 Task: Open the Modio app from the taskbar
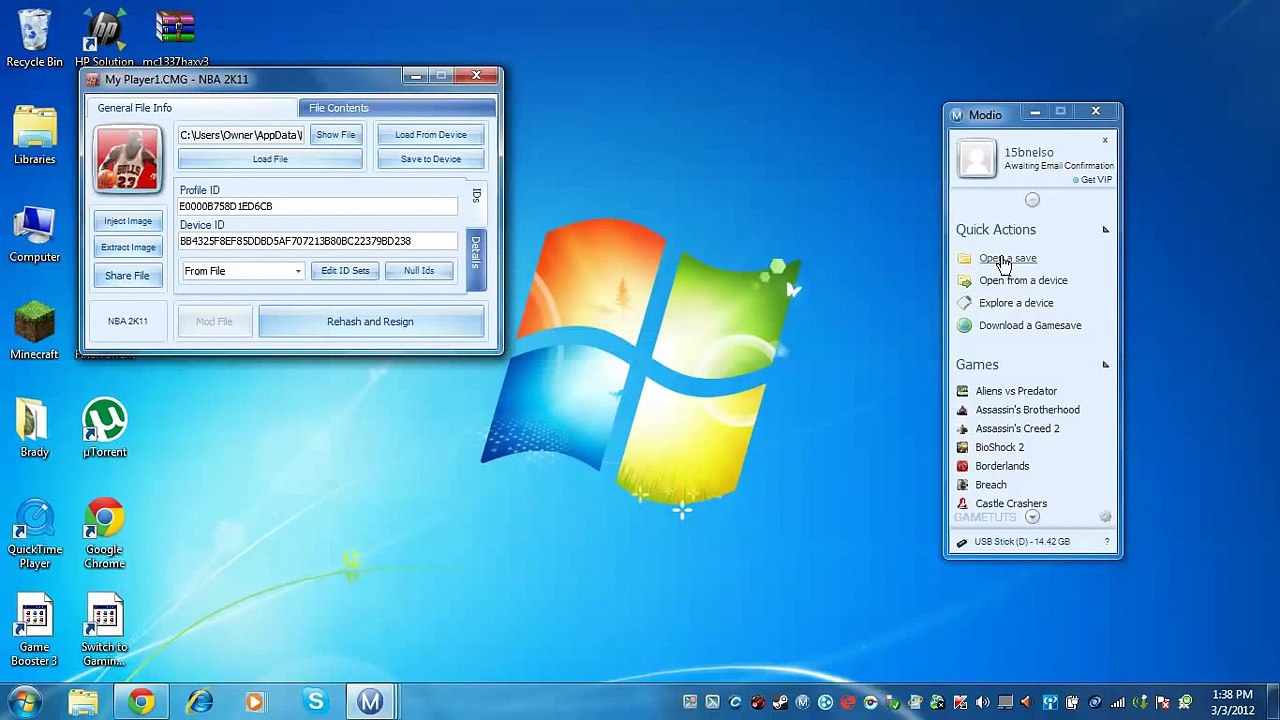click(x=370, y=702)
